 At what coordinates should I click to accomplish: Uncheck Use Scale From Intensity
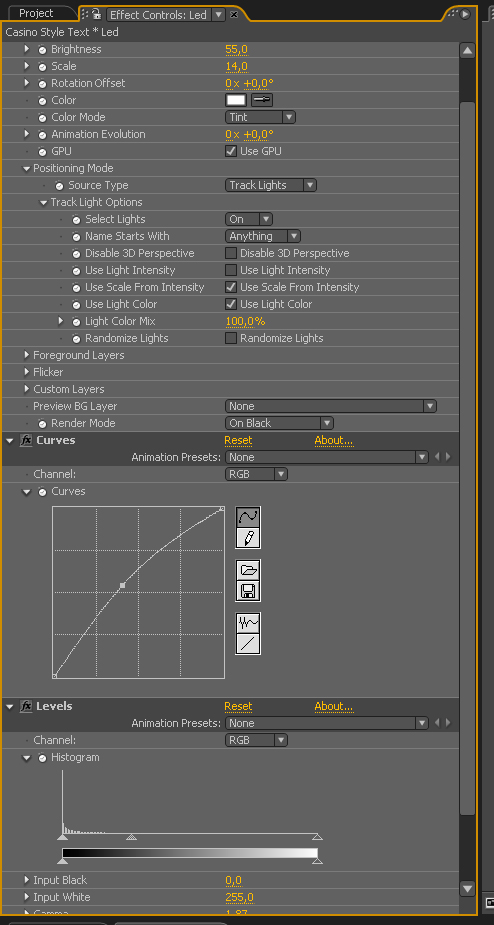(x=231, y=287)
